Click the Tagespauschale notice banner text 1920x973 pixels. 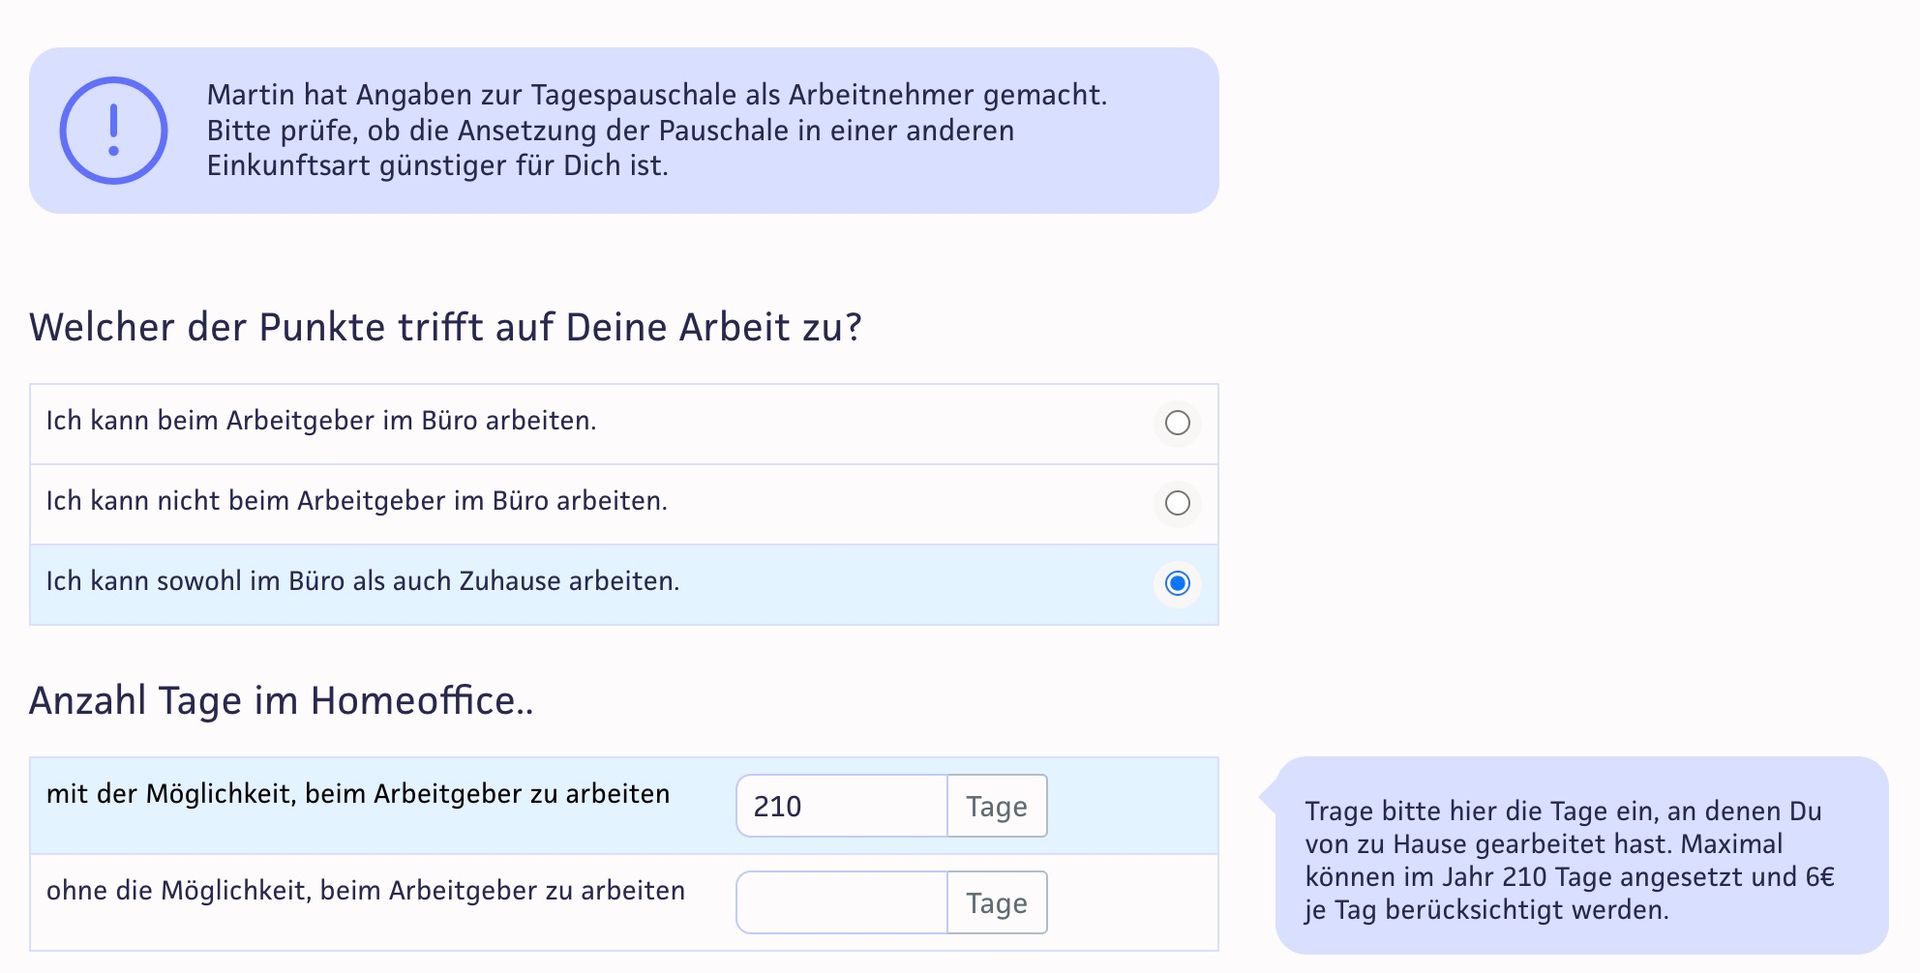657,130
